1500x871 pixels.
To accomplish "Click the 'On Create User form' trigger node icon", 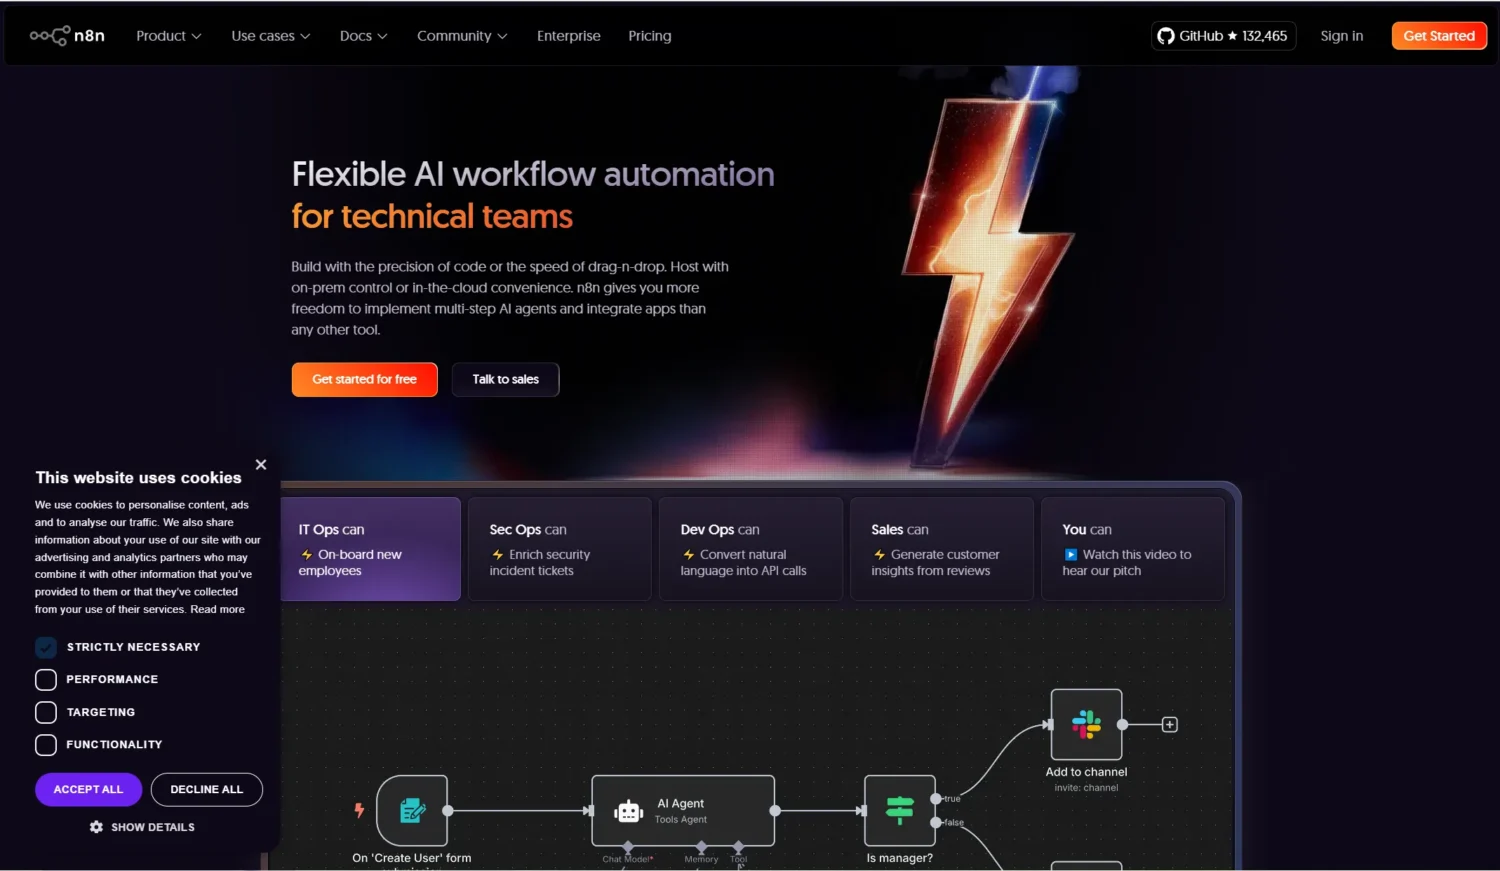I will 413,811.
